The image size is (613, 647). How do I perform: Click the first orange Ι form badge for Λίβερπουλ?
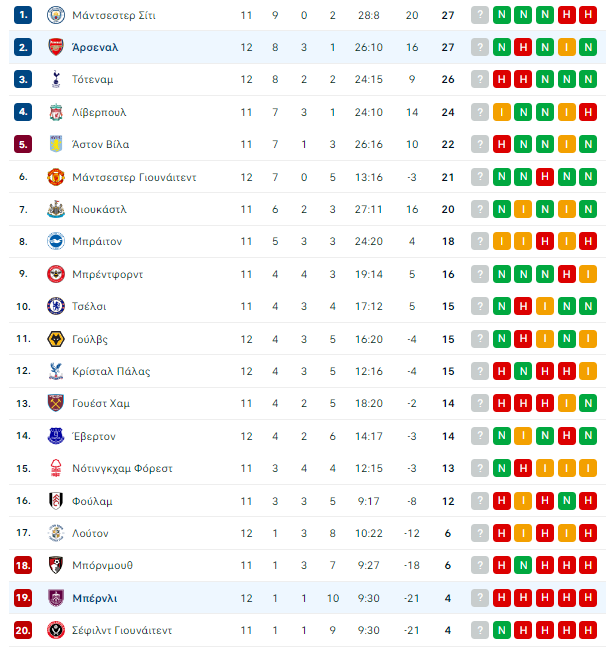click(x=502, y=112)
